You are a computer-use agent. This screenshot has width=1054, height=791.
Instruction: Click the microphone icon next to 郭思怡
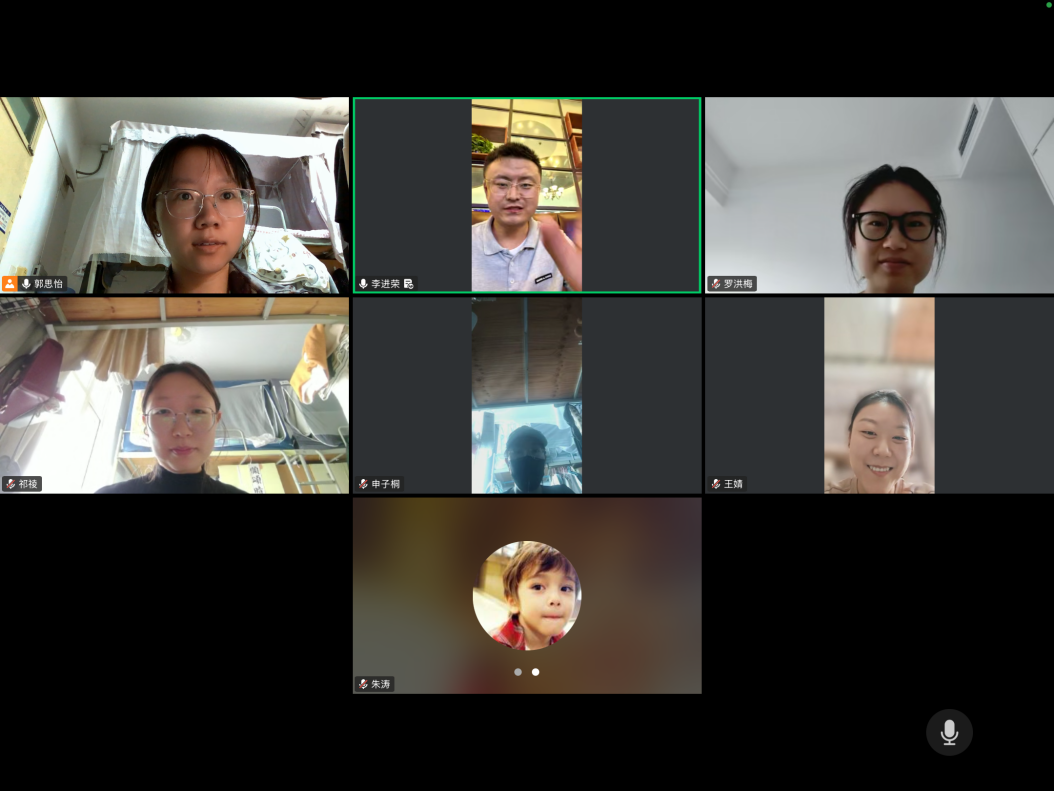pos(26,284)
